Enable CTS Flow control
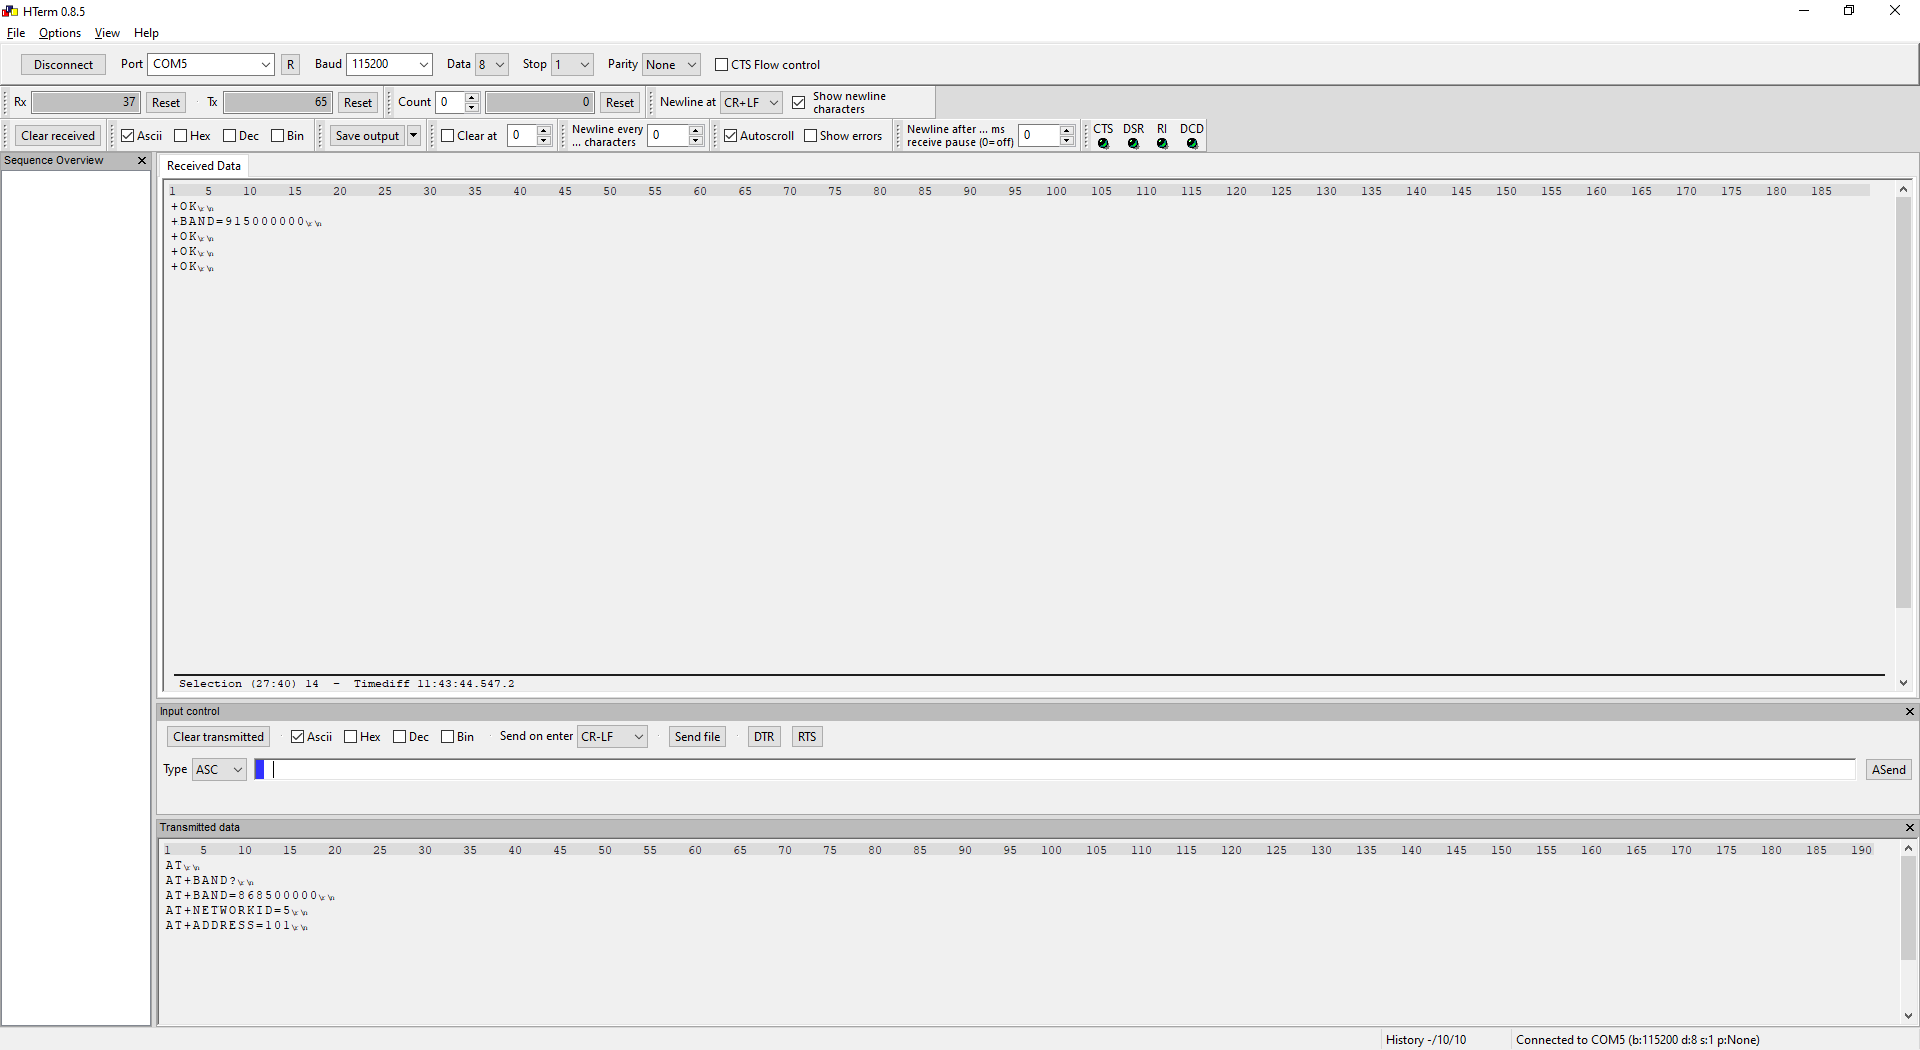 coord(721,64)
